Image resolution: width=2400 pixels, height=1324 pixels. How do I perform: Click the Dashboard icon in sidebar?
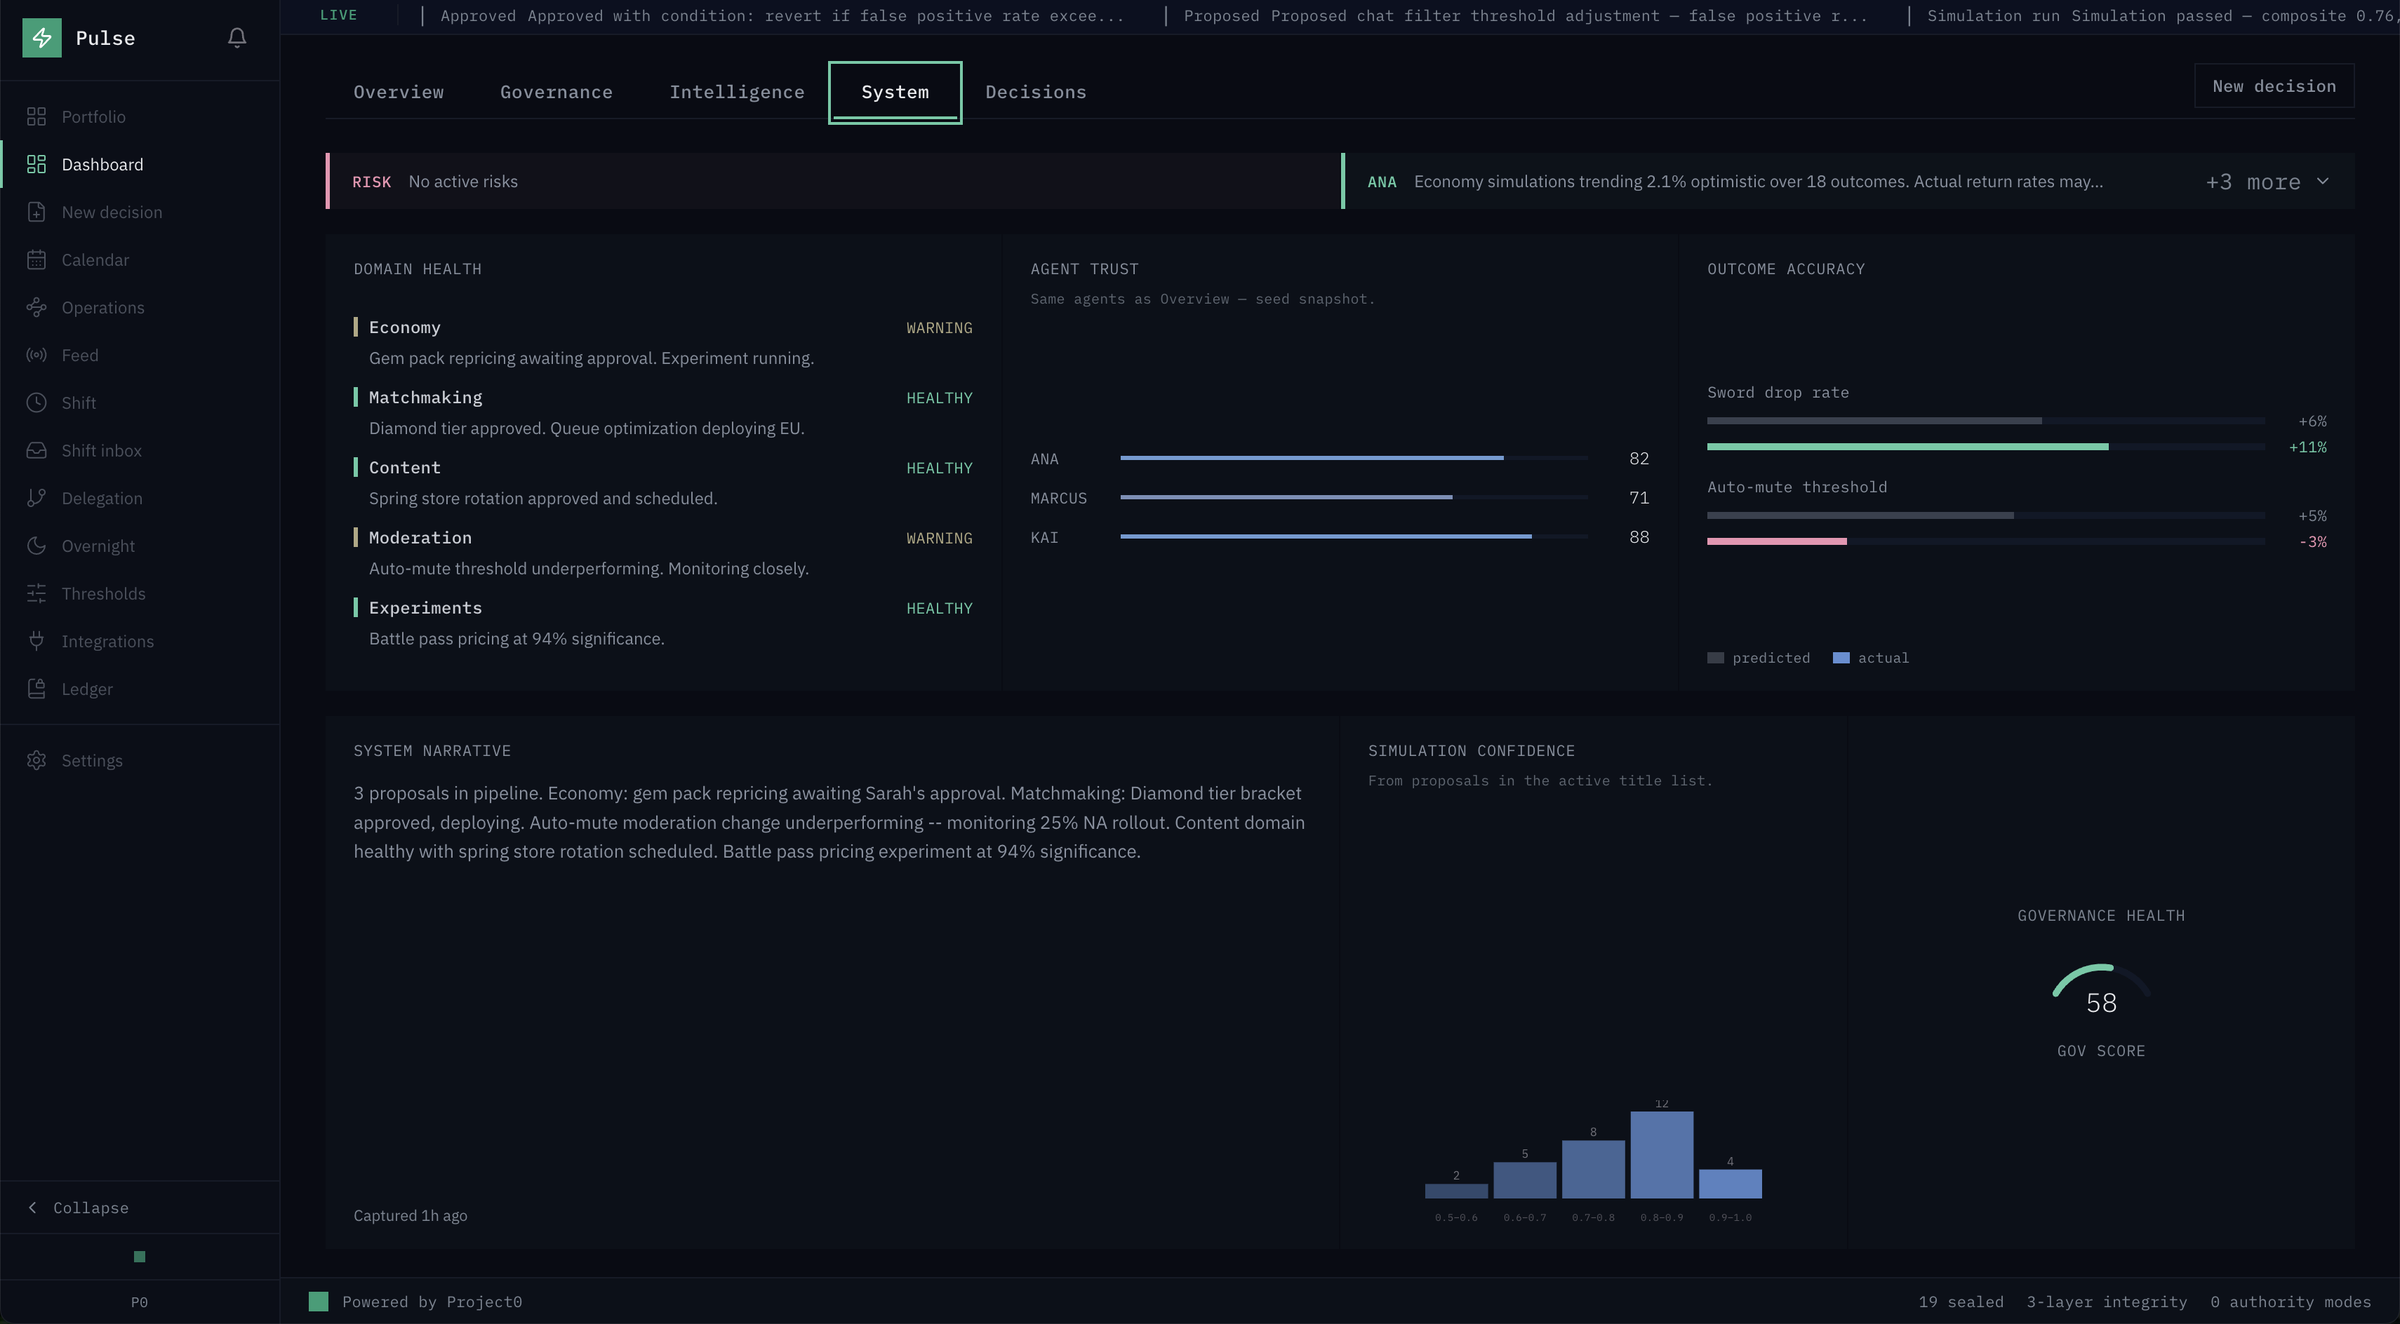pos(37,164)
